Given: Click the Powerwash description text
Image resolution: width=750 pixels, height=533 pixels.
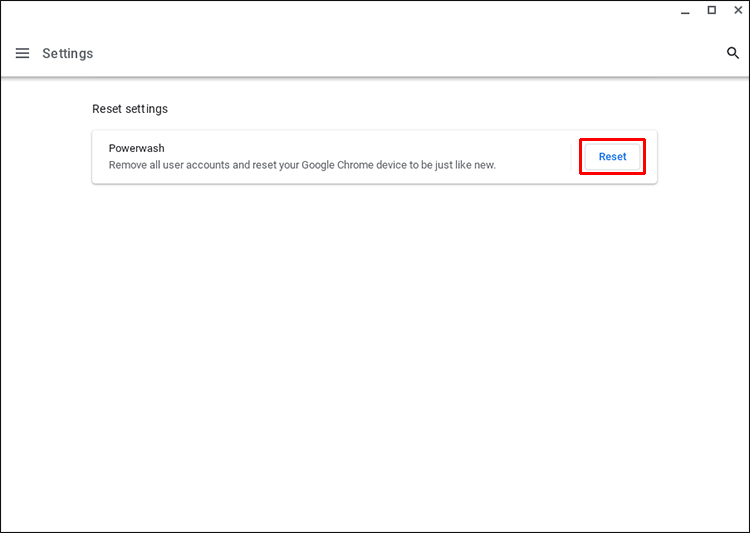Looking at the screenshot, I should click(x=302, y=165).
